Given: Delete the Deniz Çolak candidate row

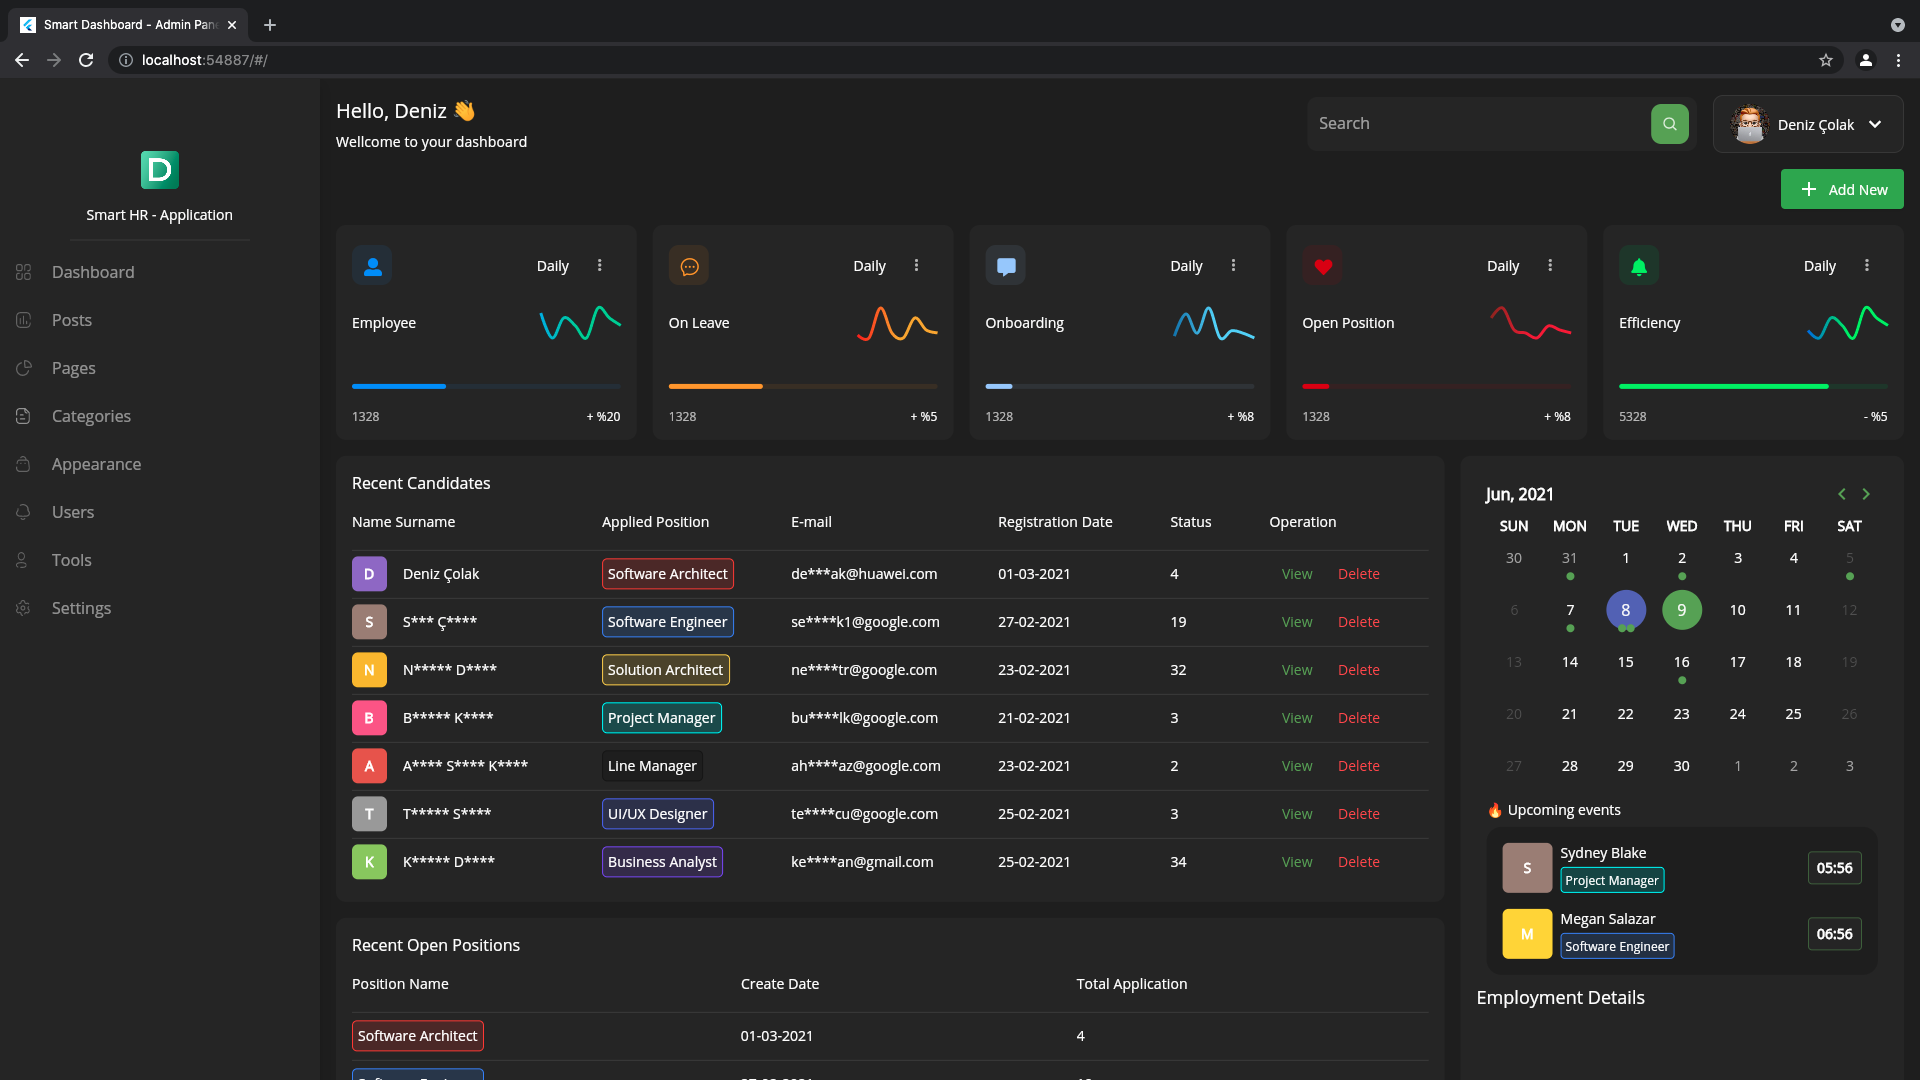Looking at the screenshot, I should click(x=1358, y=574).
